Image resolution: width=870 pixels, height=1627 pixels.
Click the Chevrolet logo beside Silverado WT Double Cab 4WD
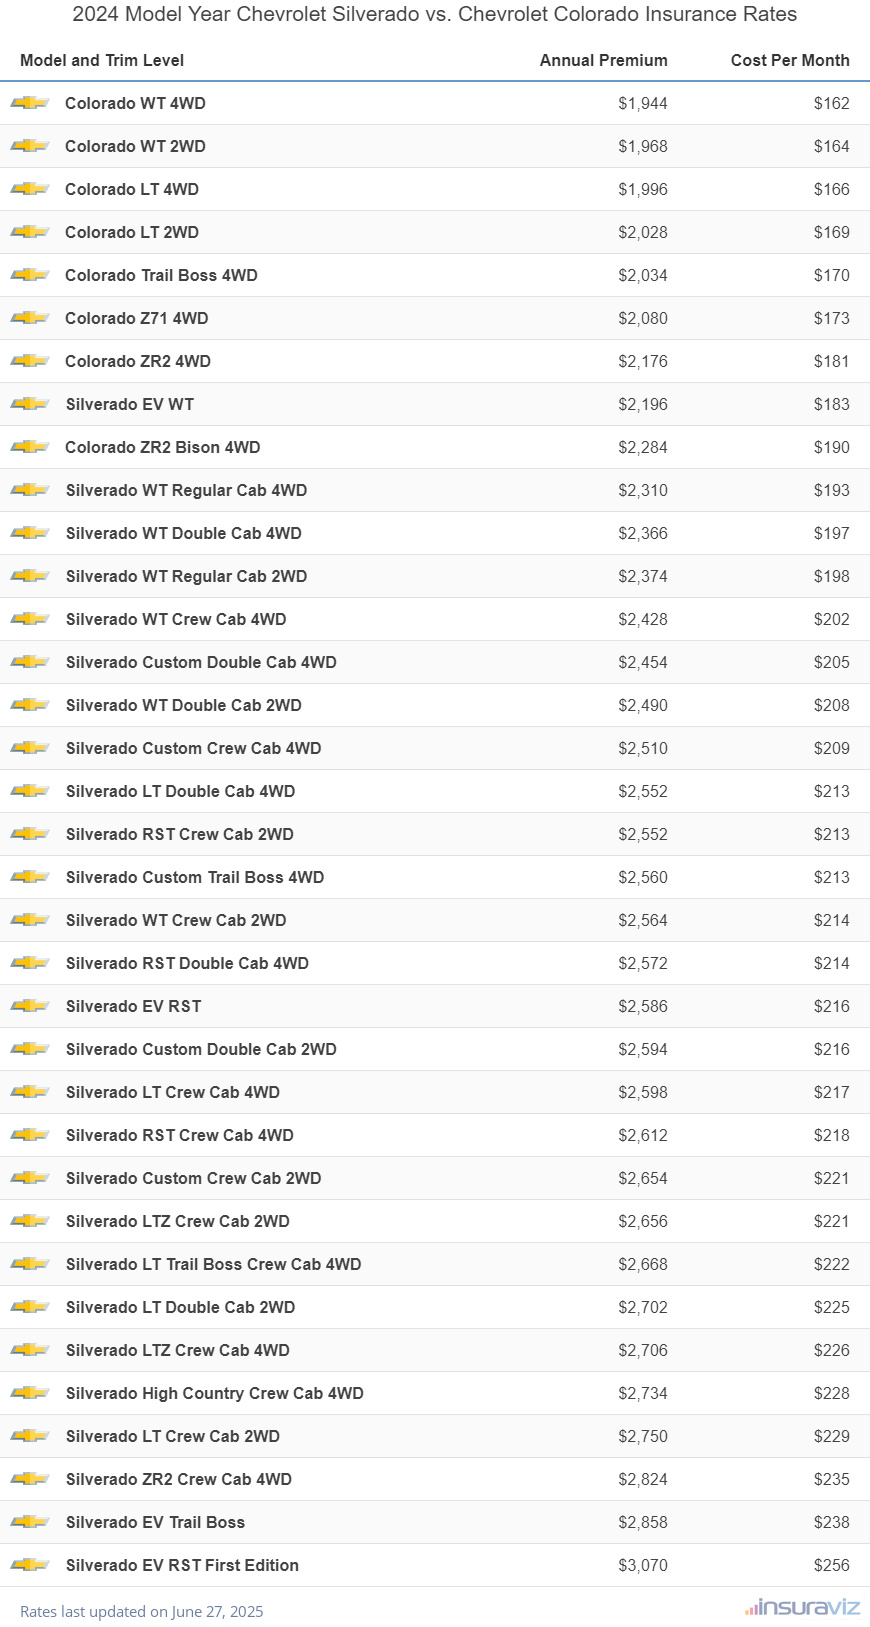coord(30,533)
